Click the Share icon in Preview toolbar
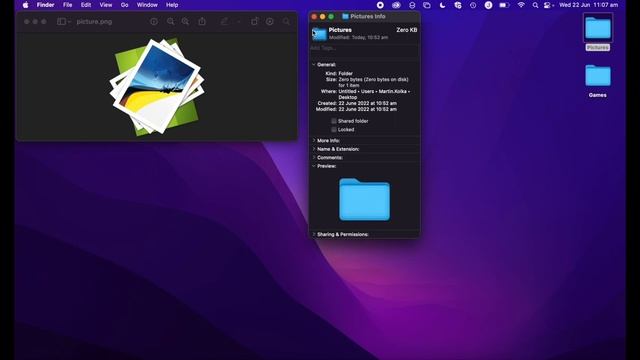Viewport: 640px width, 360px height. point(202,21)
